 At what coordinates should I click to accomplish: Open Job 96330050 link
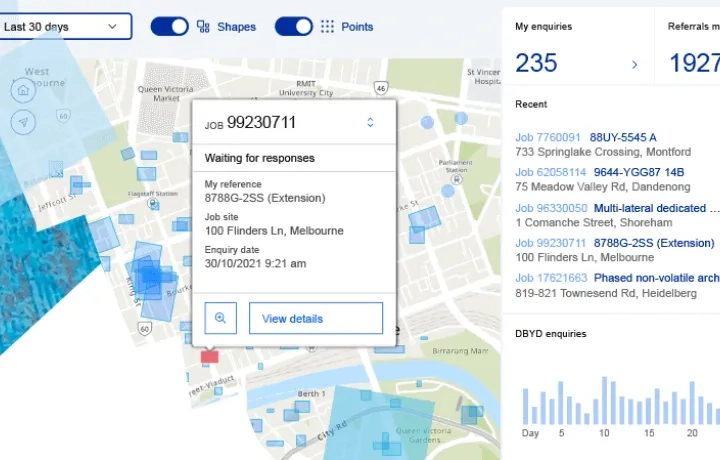[x=550, y=208]
